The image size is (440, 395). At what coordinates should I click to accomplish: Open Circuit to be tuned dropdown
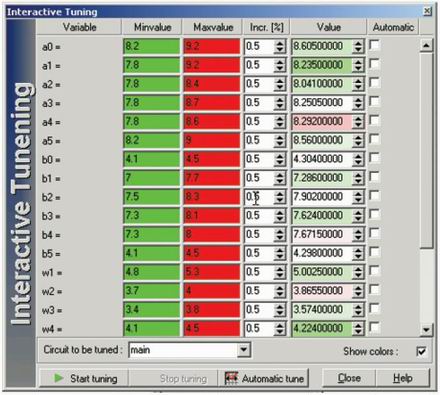[x=244, y=350]
